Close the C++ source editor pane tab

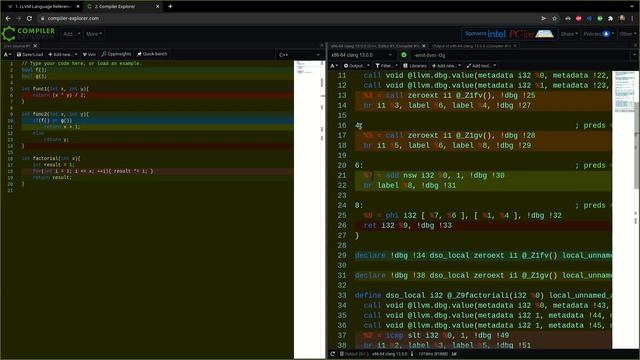[x=35, y=46]
